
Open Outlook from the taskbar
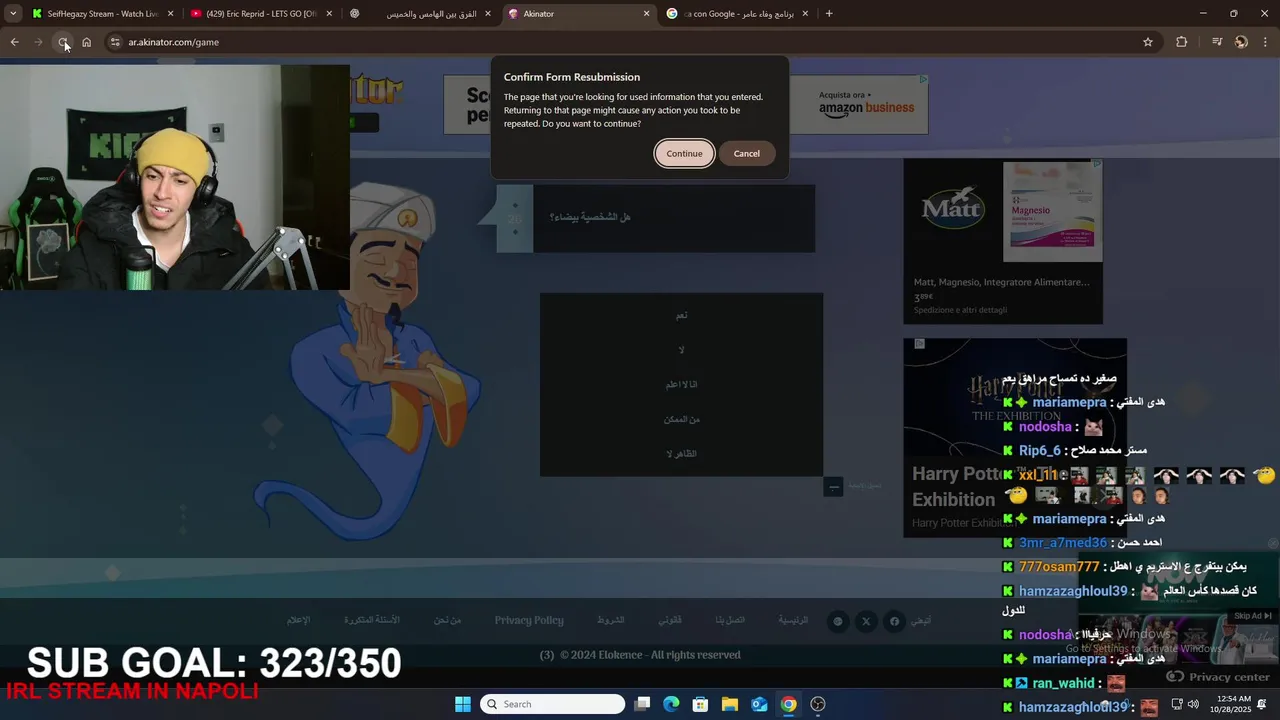759,704
